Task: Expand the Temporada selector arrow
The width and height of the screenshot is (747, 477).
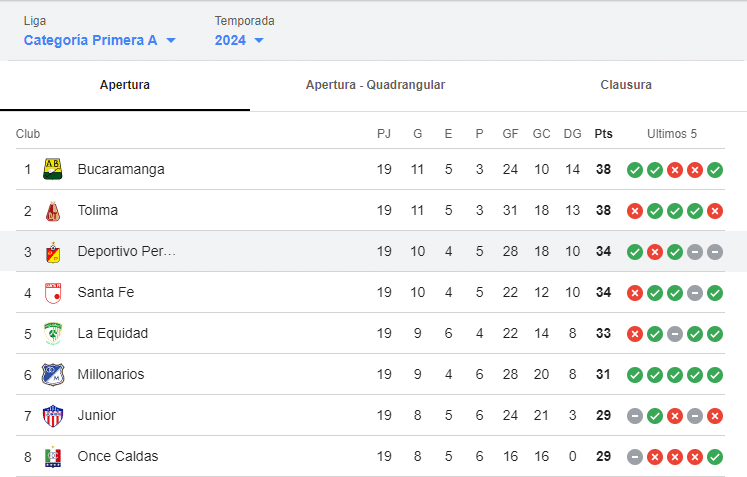Action: [259, 41]
